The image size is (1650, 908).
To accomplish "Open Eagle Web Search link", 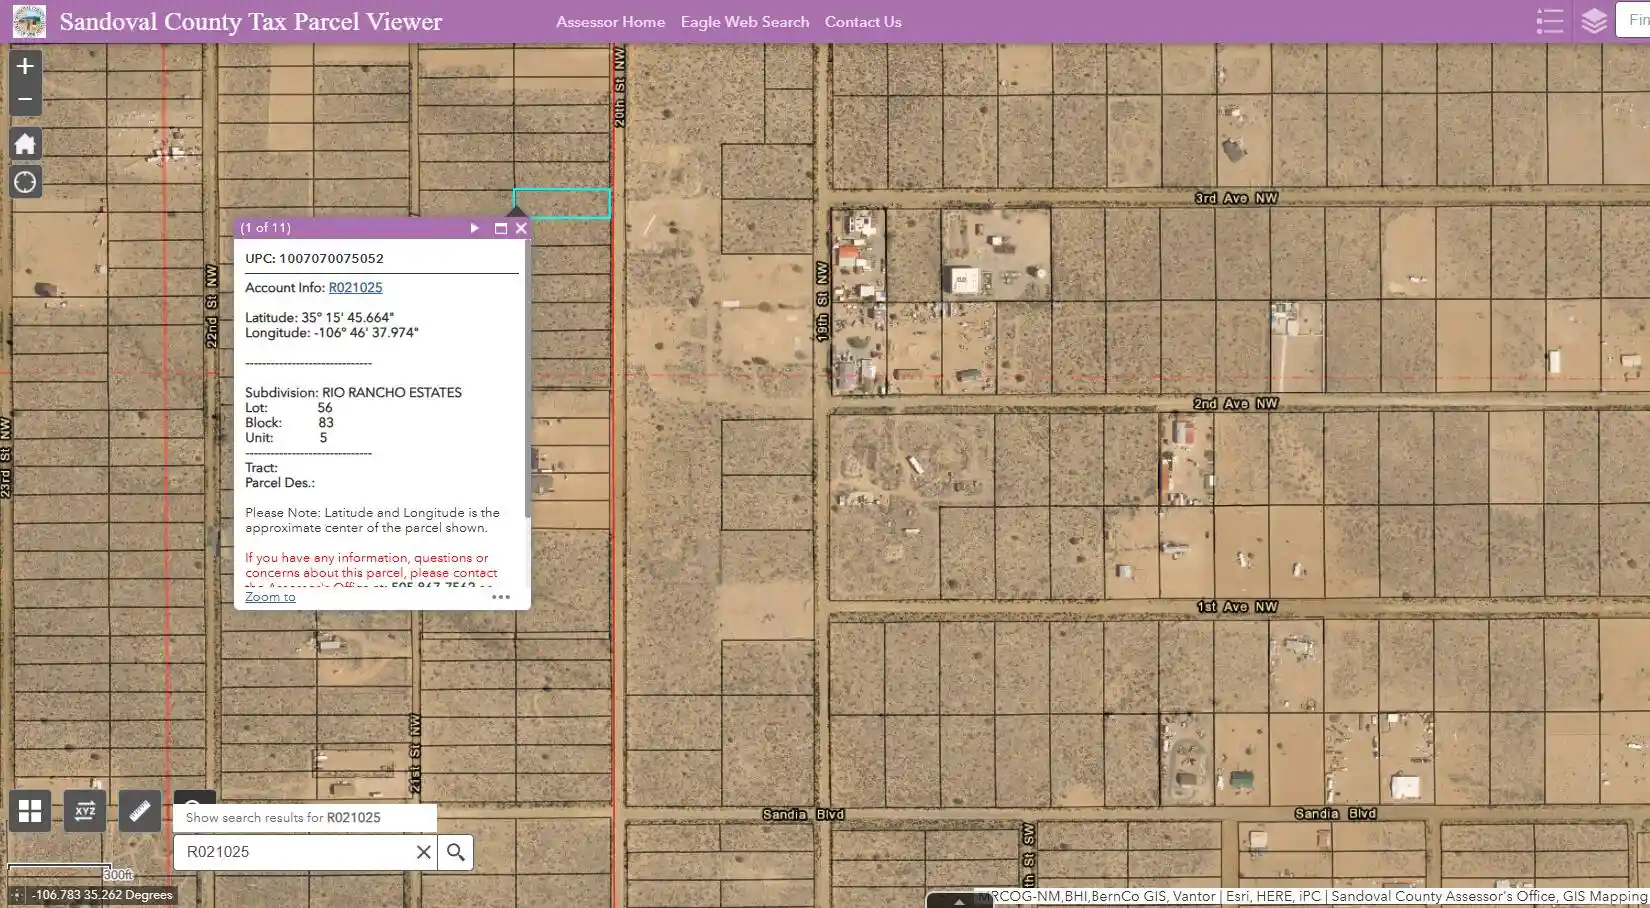I will click(745, 22).
